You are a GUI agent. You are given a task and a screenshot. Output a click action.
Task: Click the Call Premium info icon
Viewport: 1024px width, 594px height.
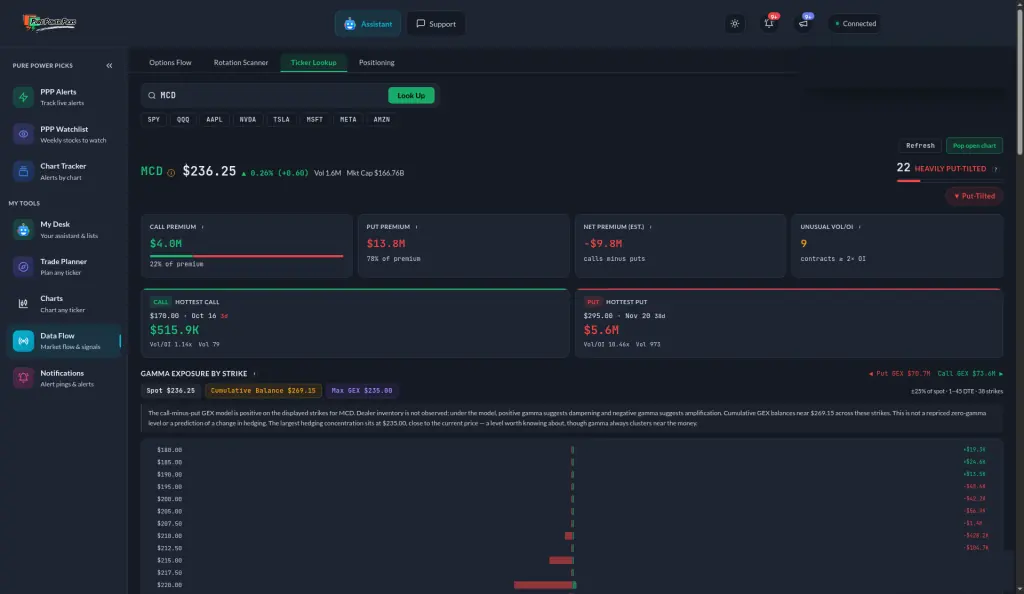pyautogui.click(x=202, y=227)
